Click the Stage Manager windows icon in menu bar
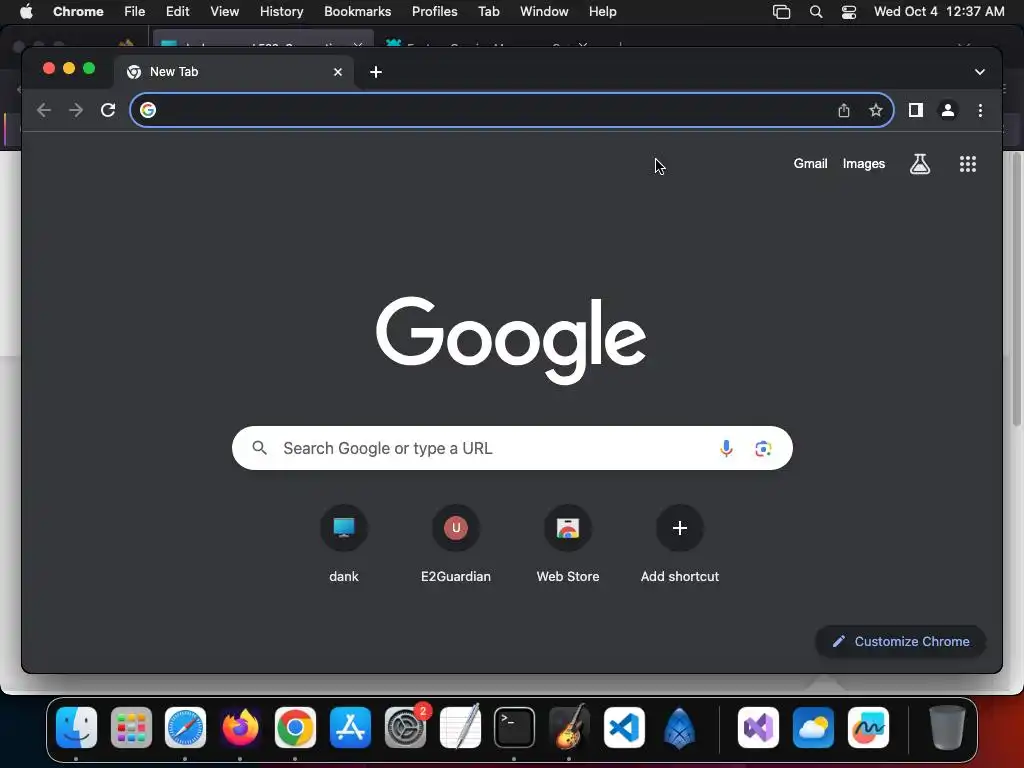 (x=781, y=12)
